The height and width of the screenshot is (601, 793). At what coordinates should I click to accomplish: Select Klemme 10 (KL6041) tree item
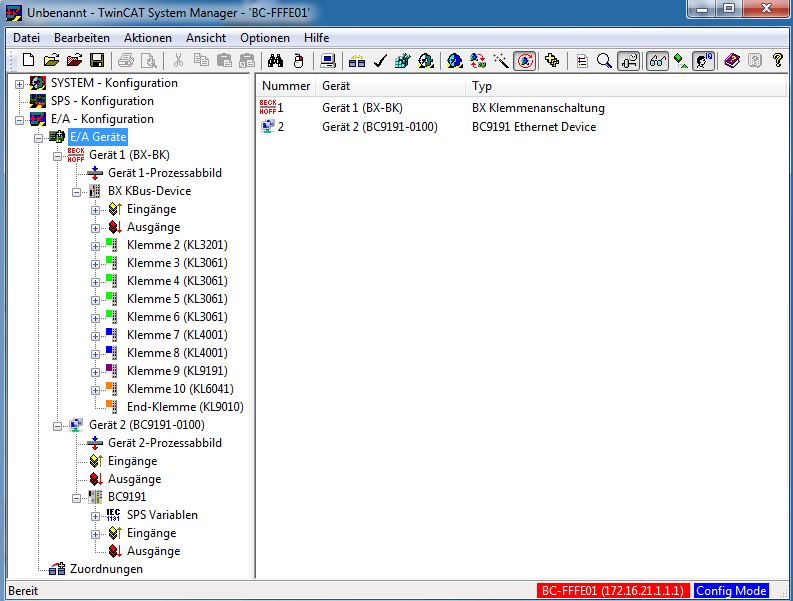(x=180, y=389)
